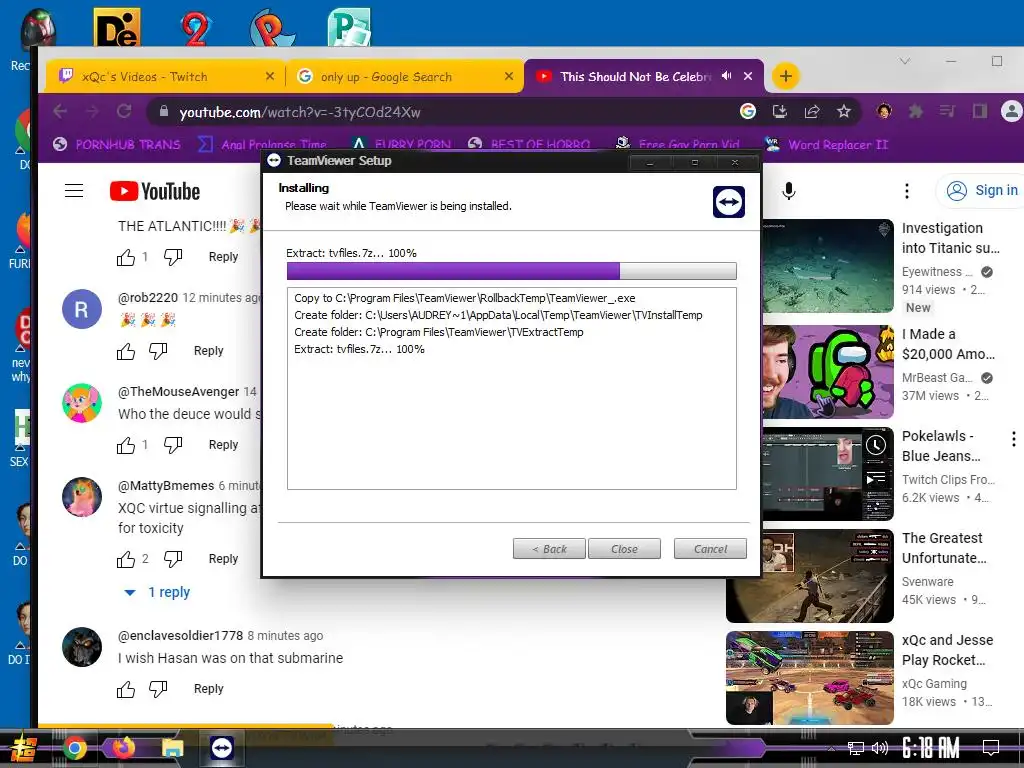The image size is (1024, 768).
Task: Reply to @MattyBmemes's comment
Action: click(x=223, y=559)
